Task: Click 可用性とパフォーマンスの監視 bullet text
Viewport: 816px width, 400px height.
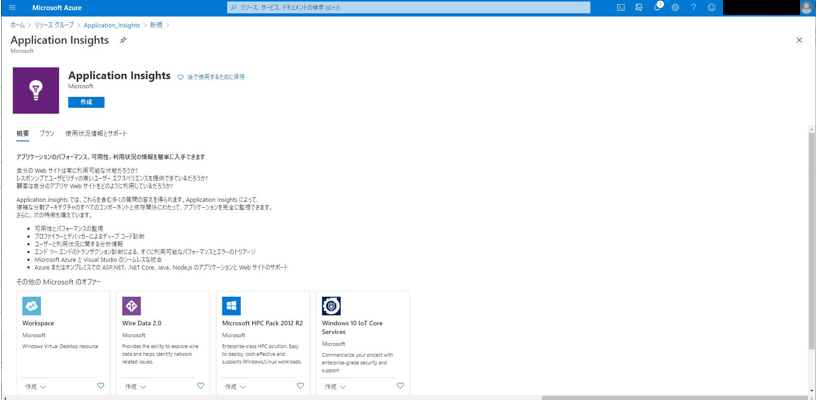Action: click(x=69, y=228)
